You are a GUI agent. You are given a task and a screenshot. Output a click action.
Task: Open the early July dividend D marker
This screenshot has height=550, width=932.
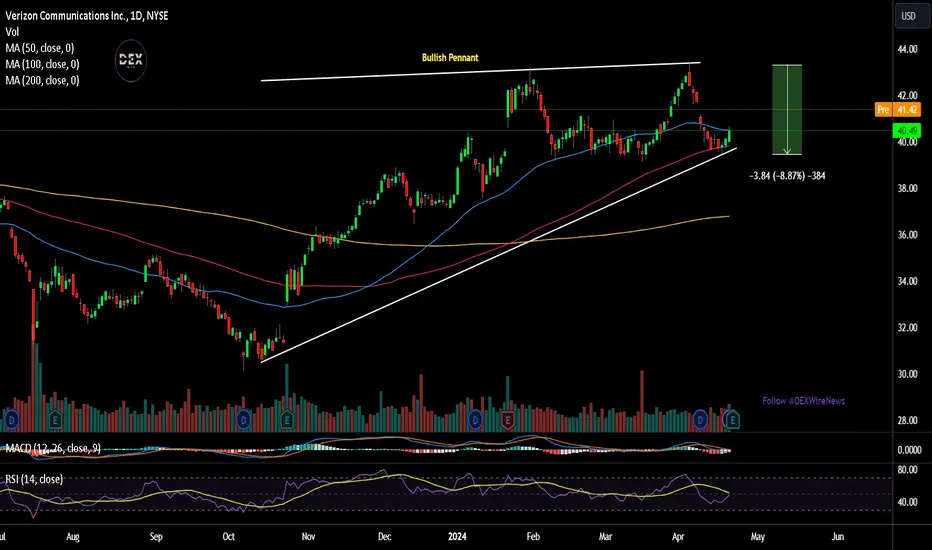pos(11,420)
